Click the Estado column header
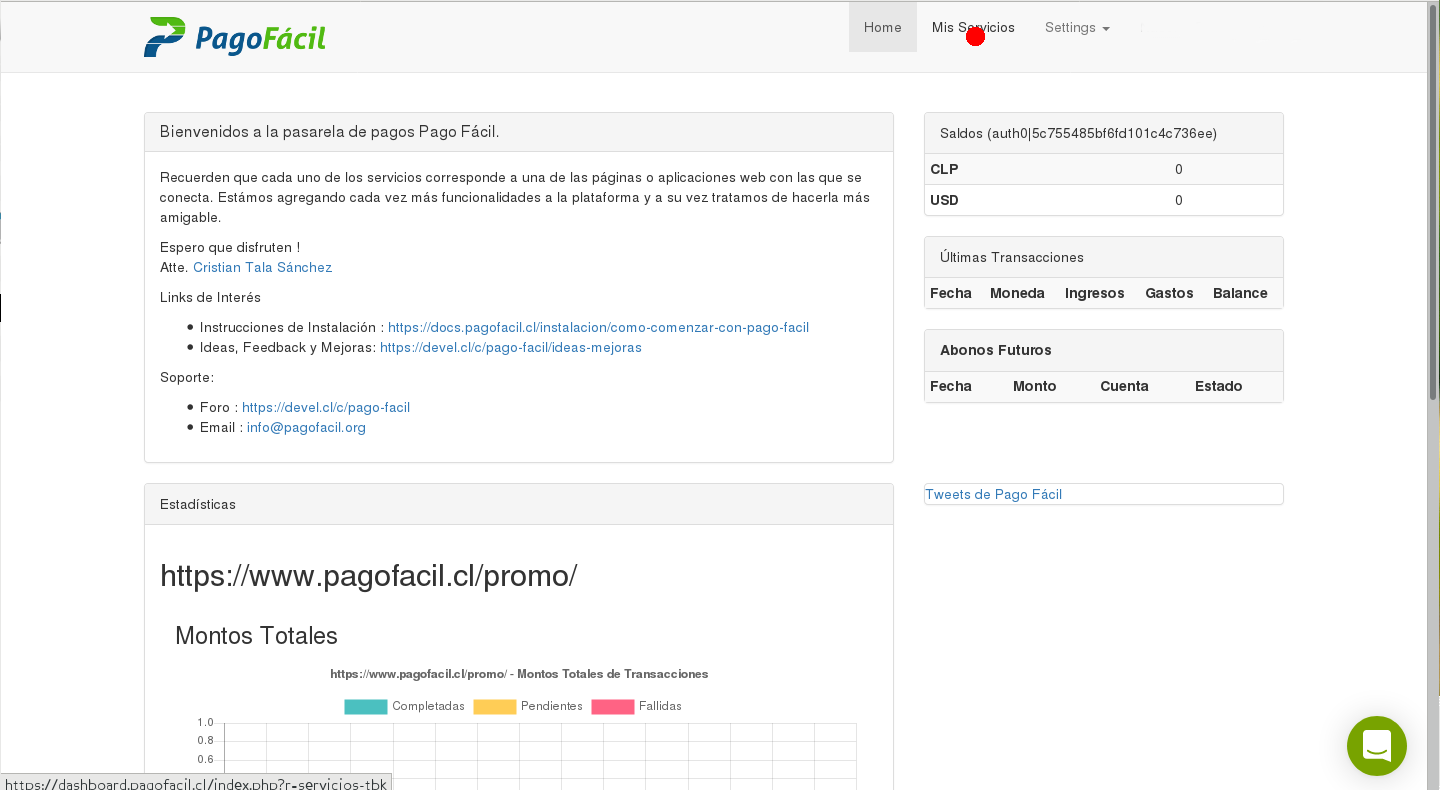The image size is (1440, 790). point(1219,386)
